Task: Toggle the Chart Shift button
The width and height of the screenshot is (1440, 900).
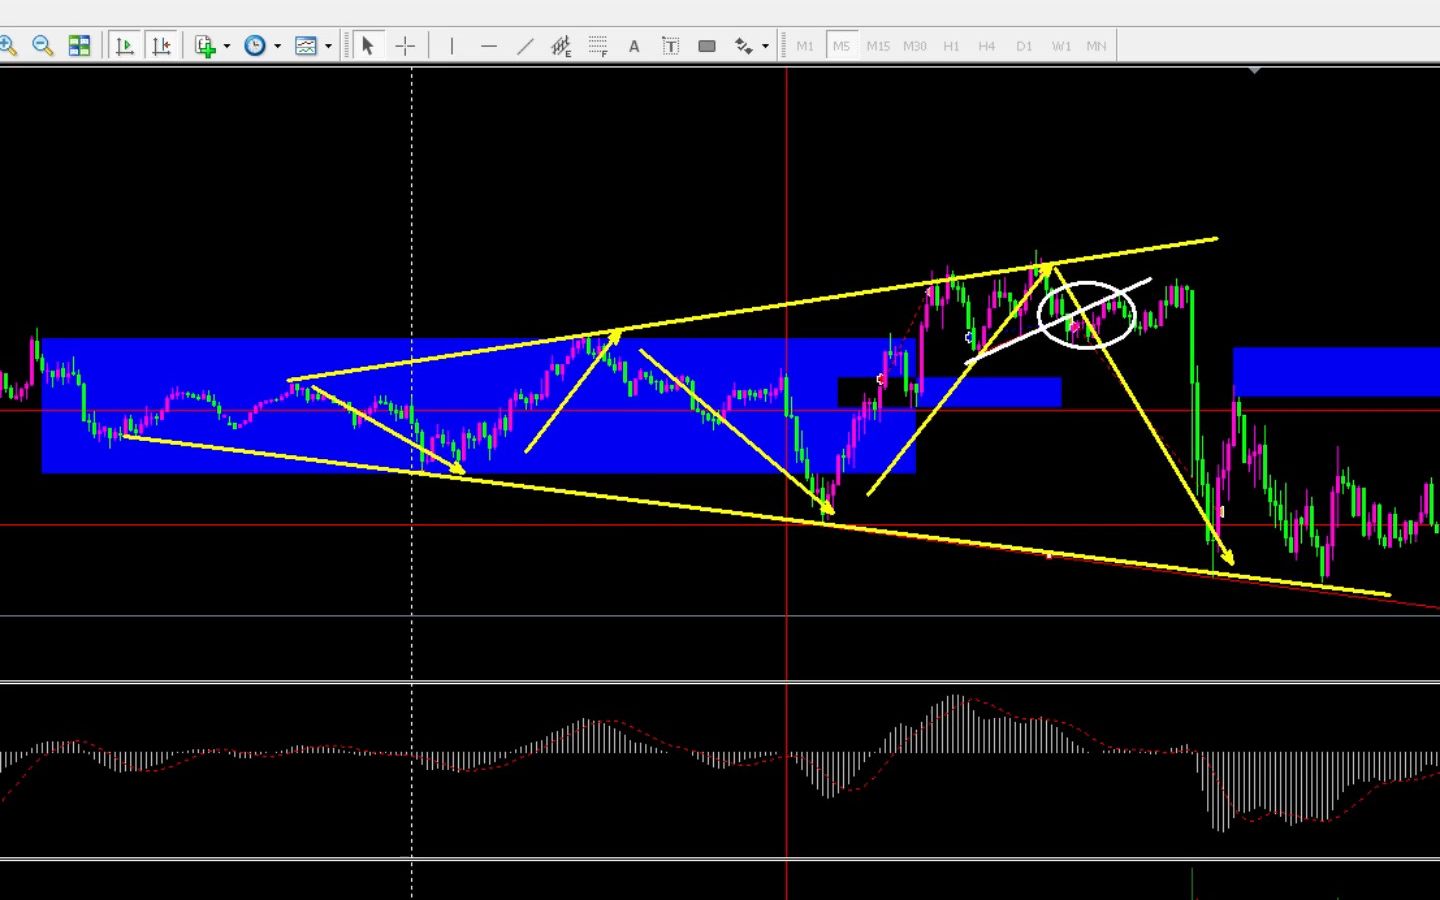Action: [161, 45]
